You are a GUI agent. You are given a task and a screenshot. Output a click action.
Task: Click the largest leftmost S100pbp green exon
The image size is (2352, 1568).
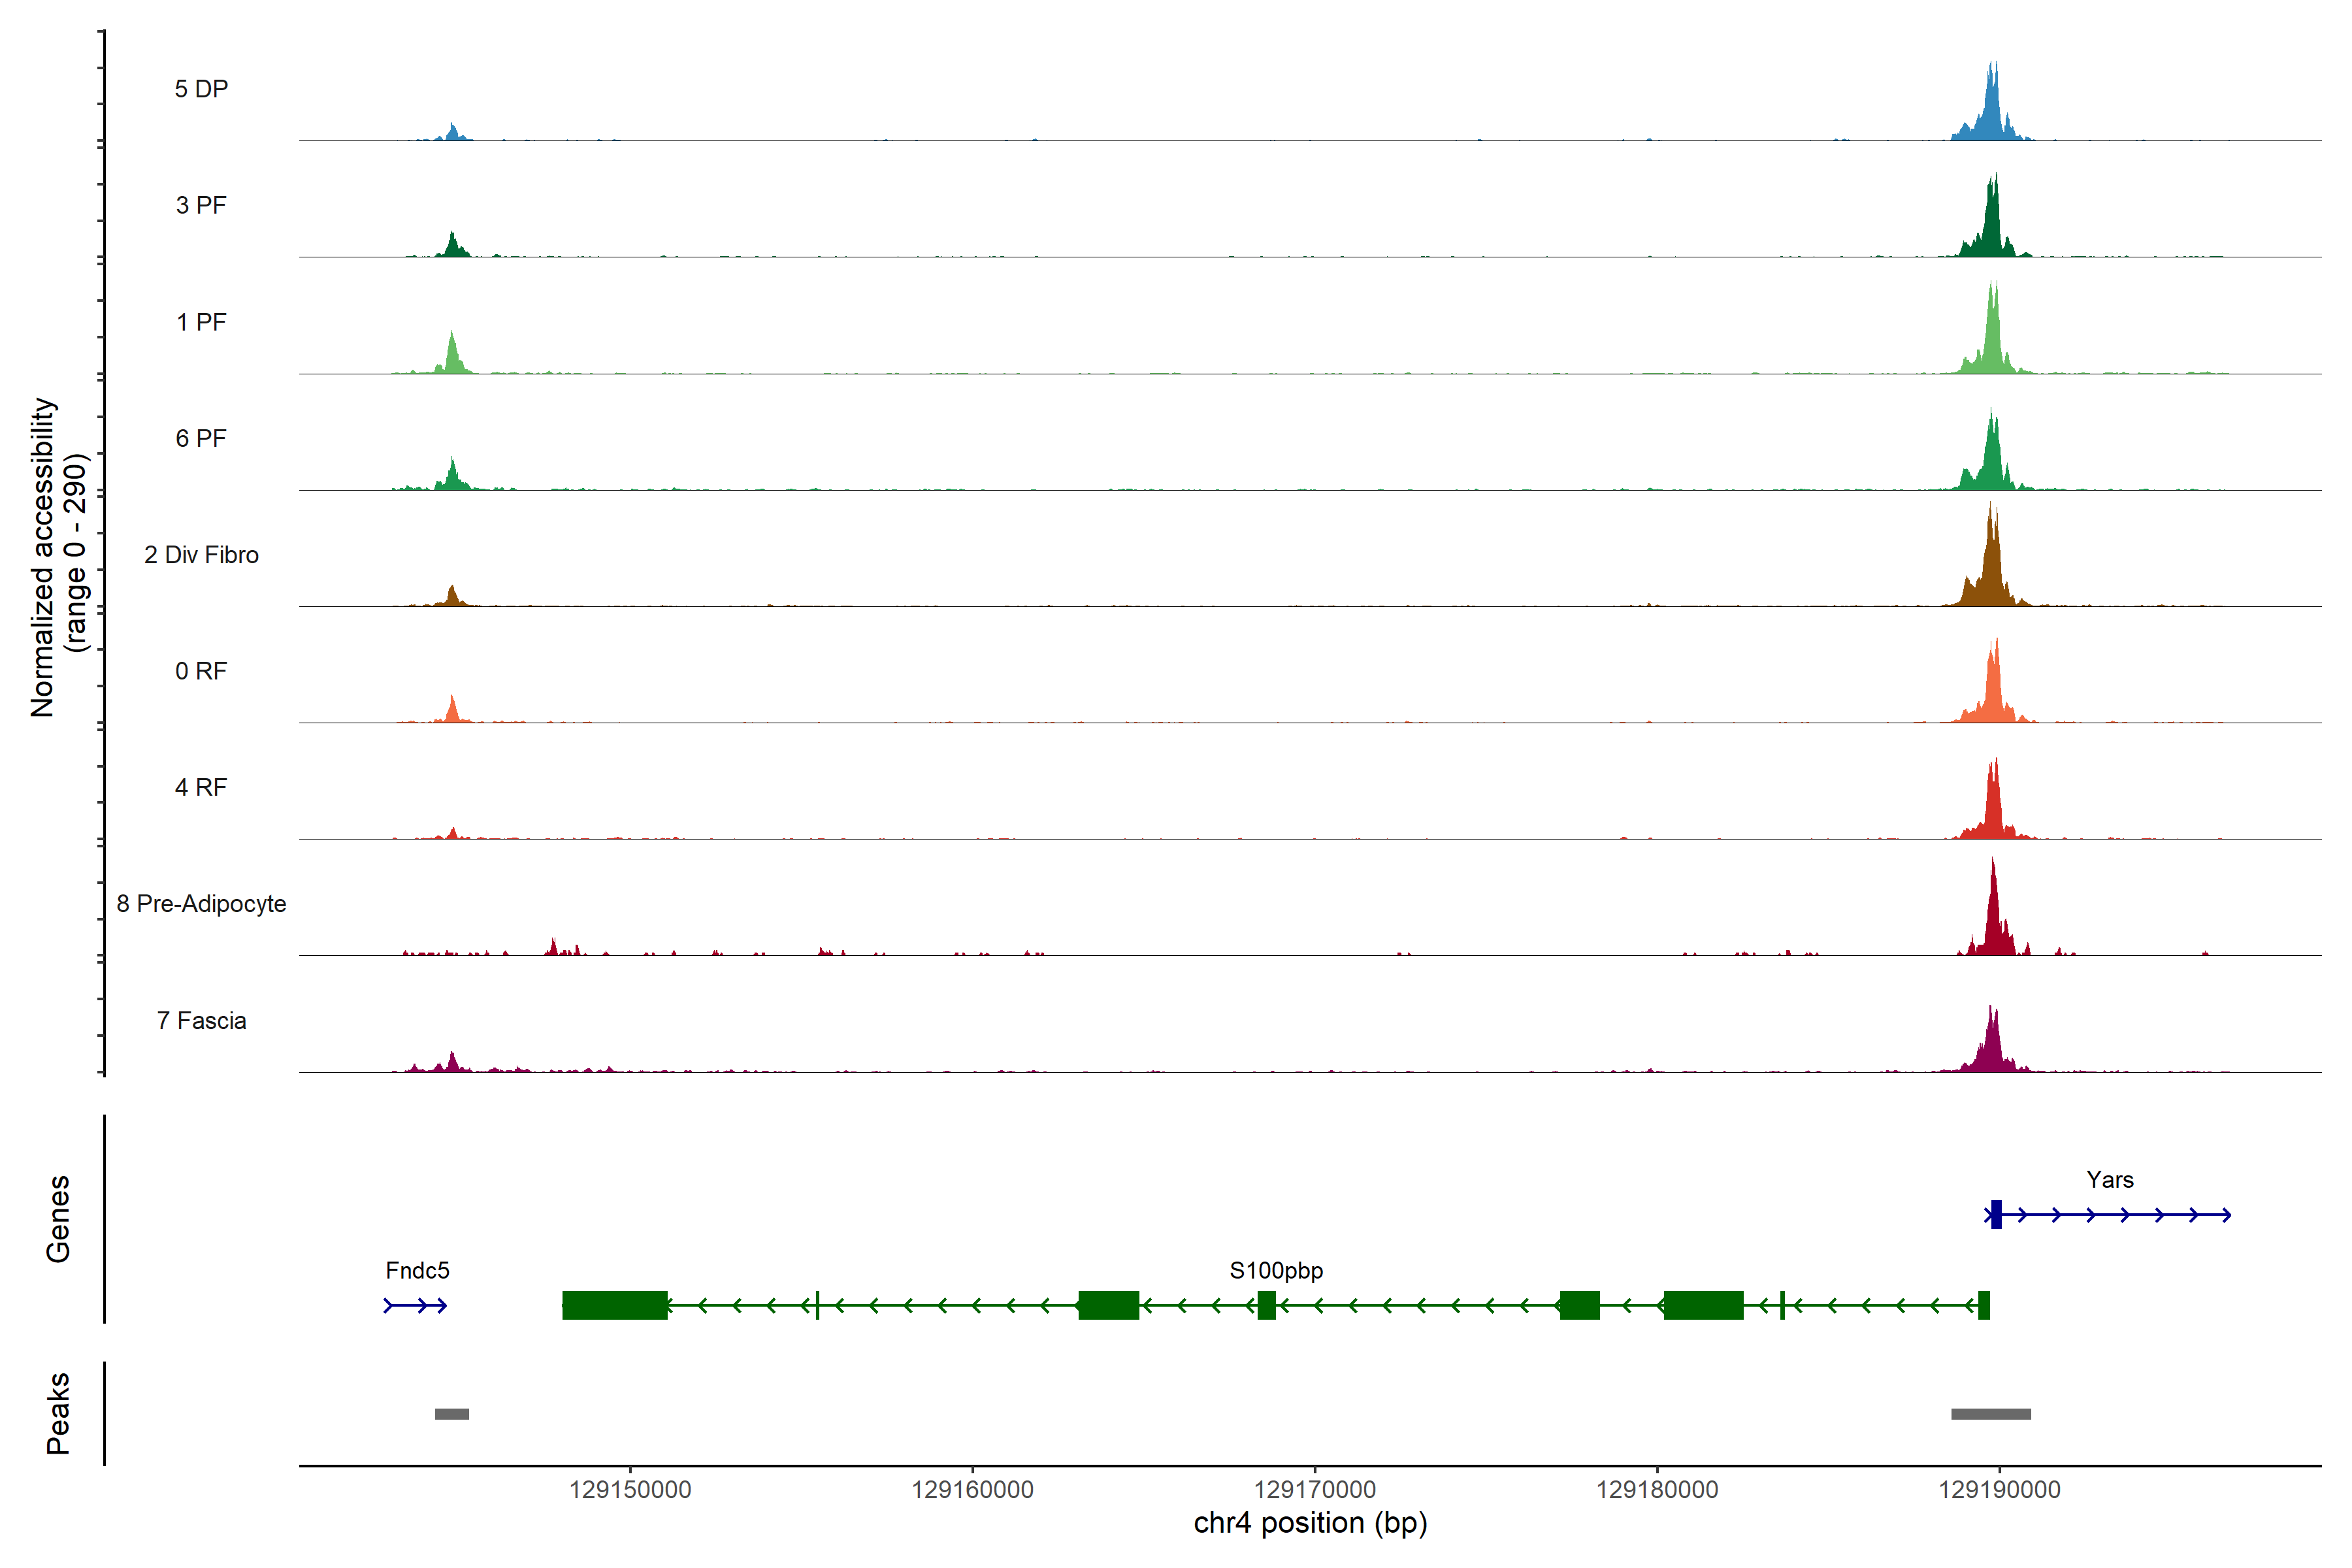pos(614,1305)
